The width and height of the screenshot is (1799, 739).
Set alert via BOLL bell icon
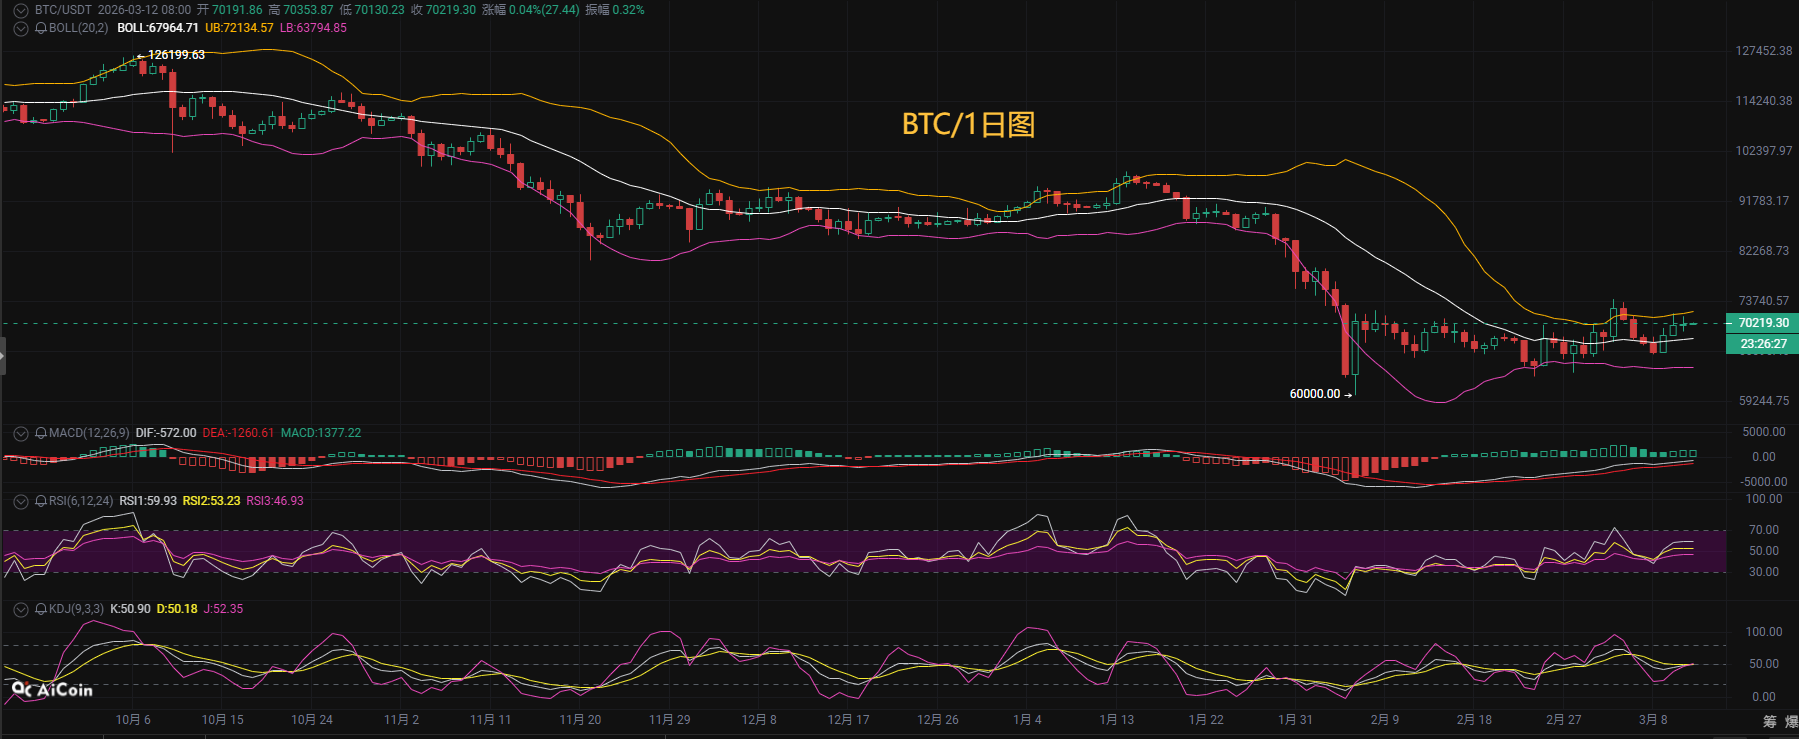tap(41, 28)
